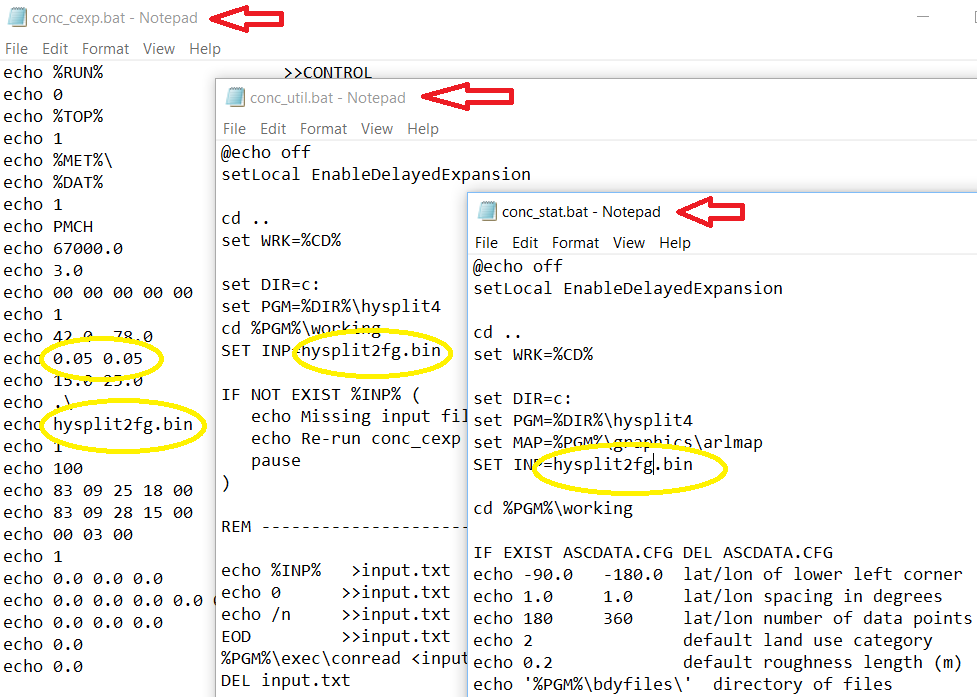The image size is (977, 697).
Task: Open Format menu in conc_stat.bat window
Action: [x=575, y=242]
